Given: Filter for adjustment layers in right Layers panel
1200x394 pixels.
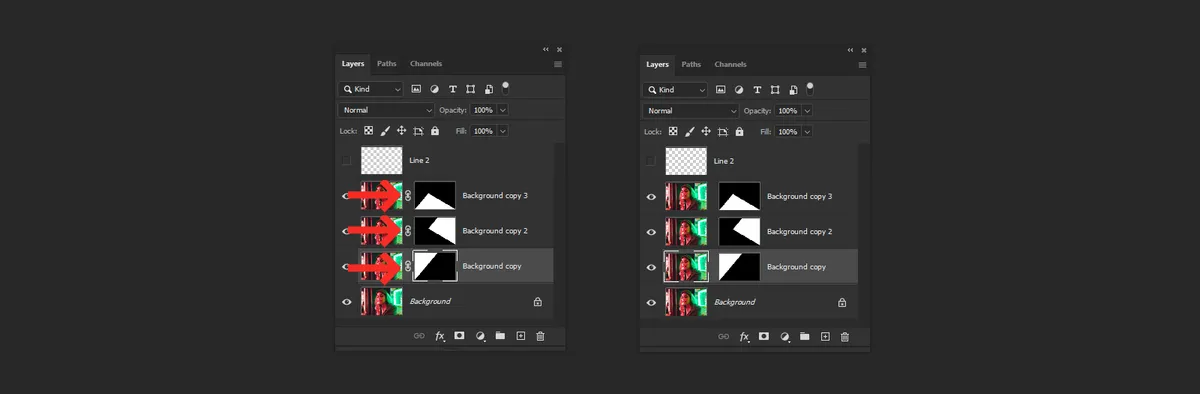Looking at the screenshot, I should (x=739, y=89).
